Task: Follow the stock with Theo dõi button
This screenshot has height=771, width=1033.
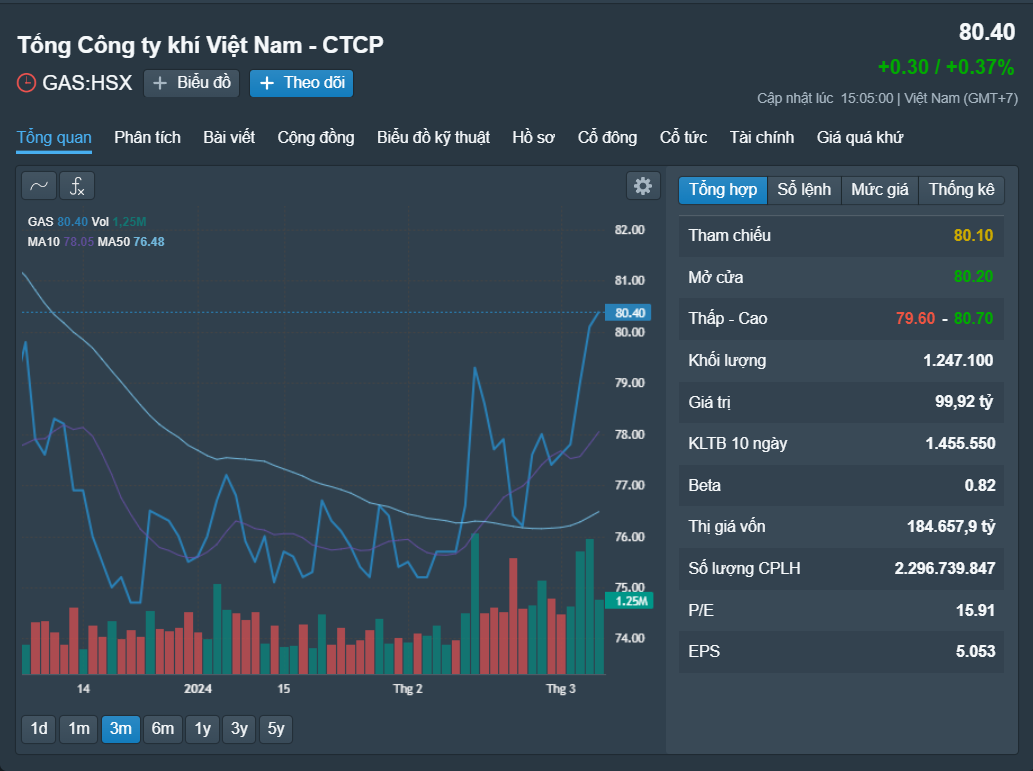Action: coord(302,83)
